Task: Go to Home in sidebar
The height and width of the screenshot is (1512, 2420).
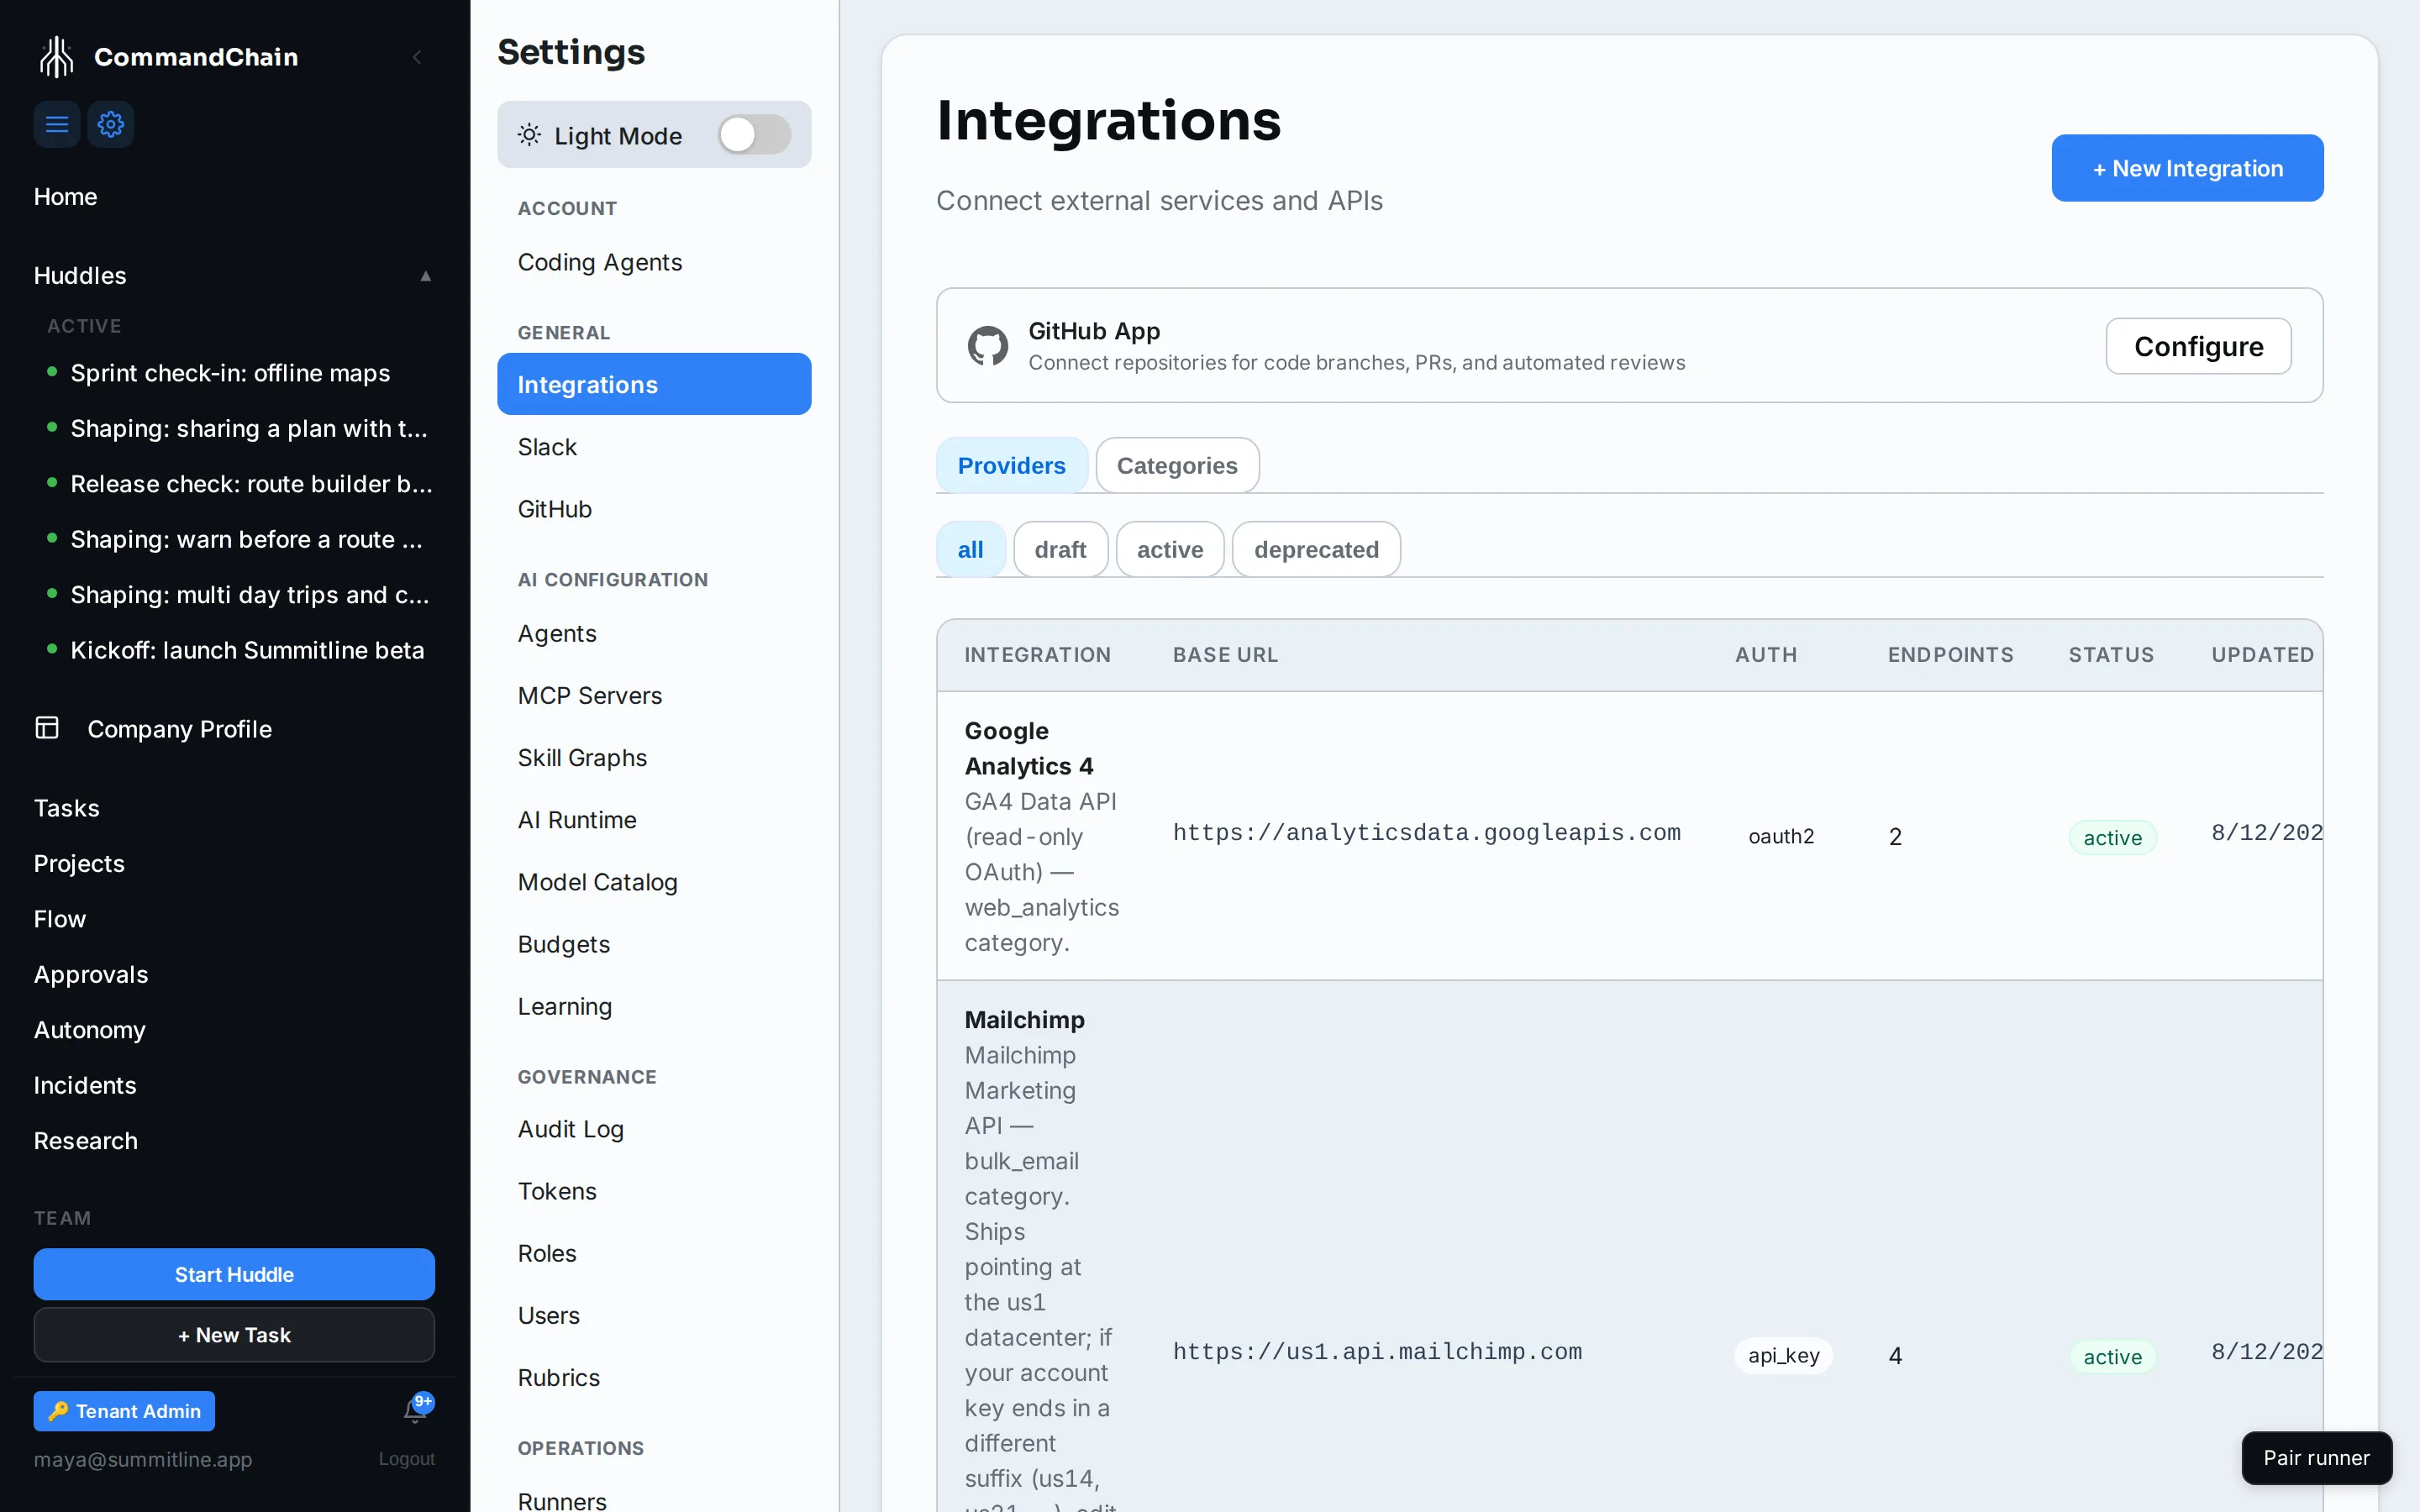Action: [x=65, y=197]
